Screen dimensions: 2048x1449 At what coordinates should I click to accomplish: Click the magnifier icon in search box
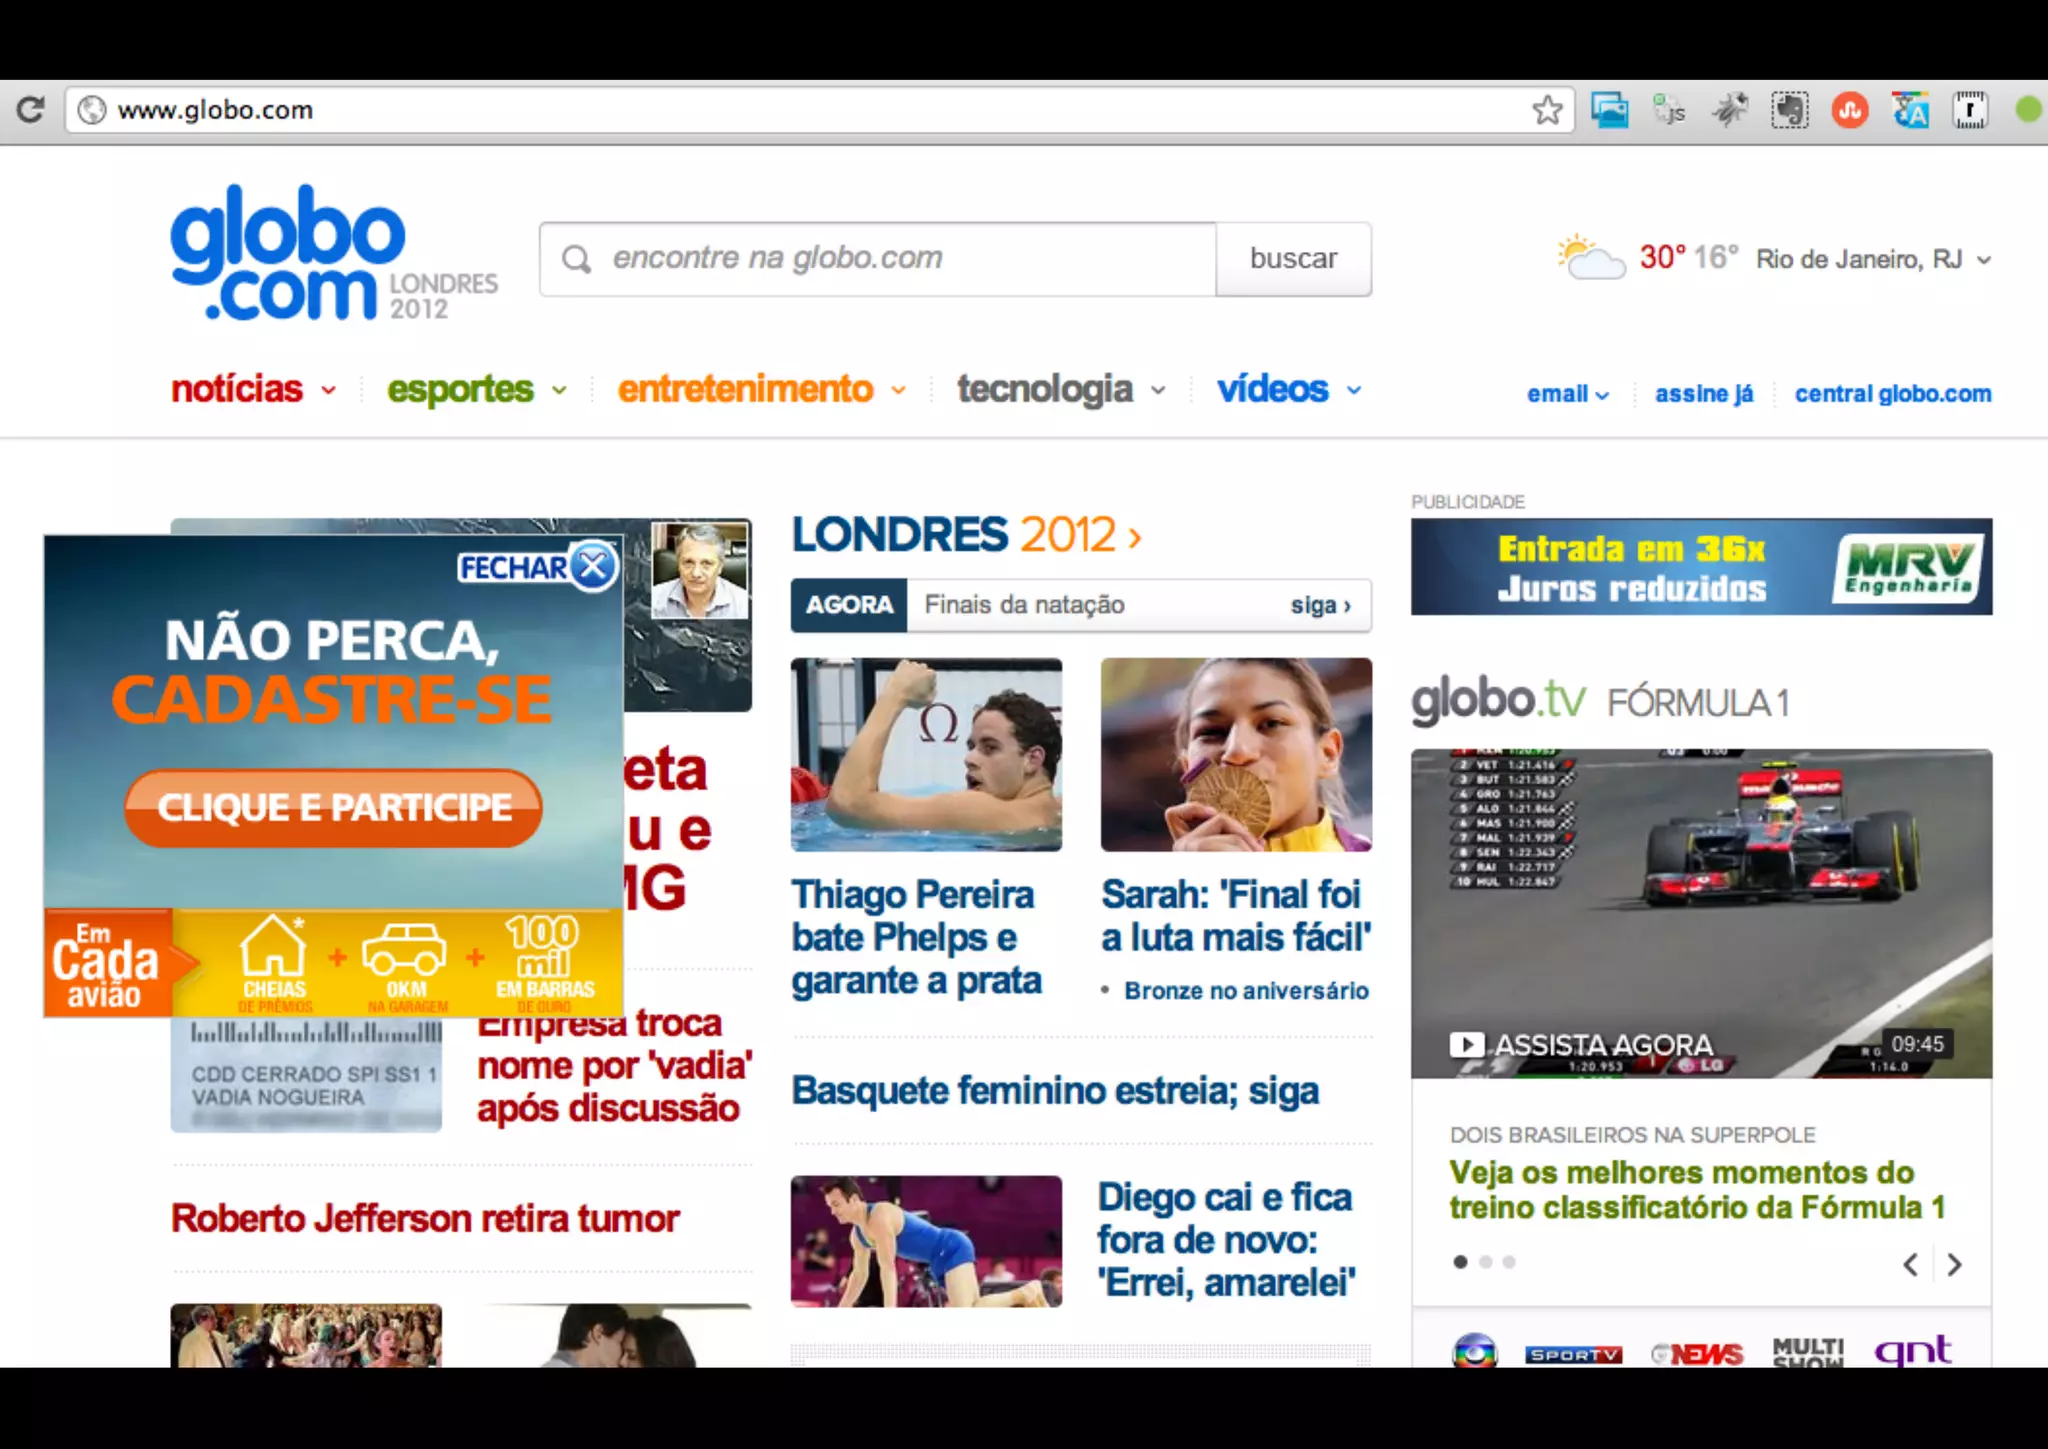tap(576, 259)
